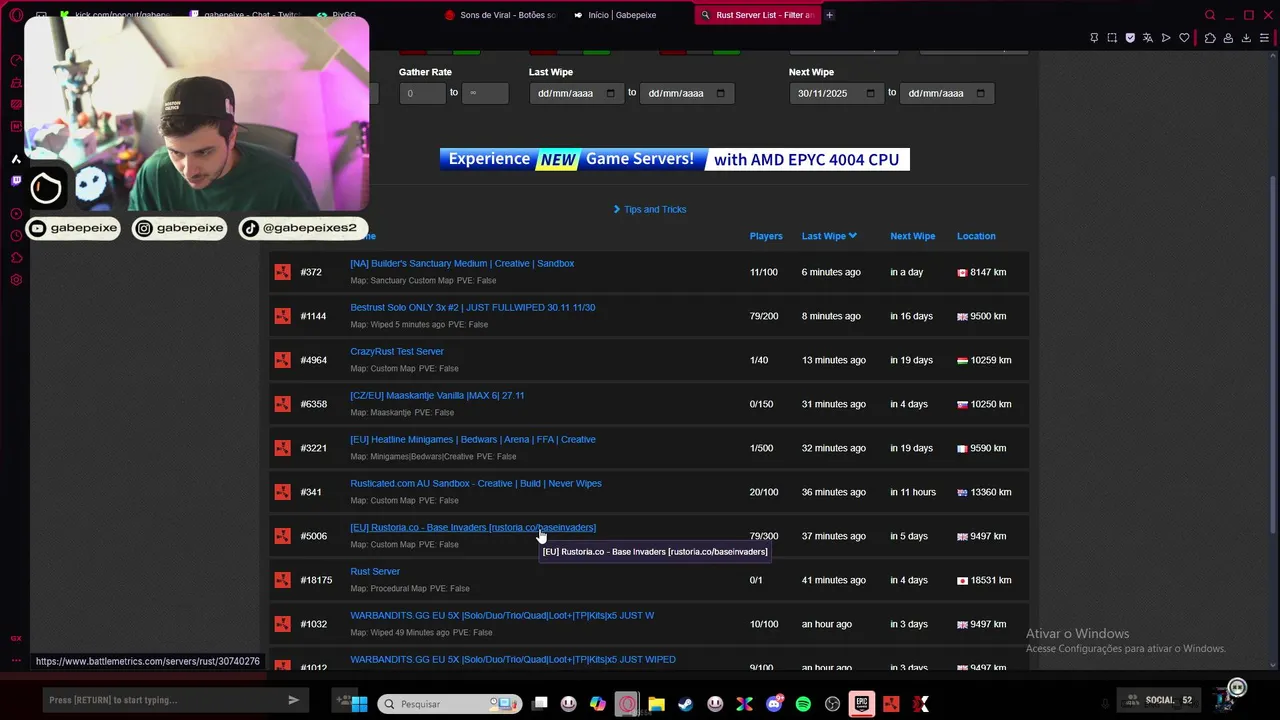
Task: Open NA Builder's Sanctuary Medium server
Action: click(x=462, y=264)
